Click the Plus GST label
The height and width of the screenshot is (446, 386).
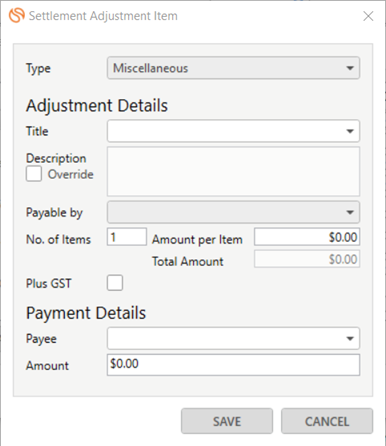49,283
